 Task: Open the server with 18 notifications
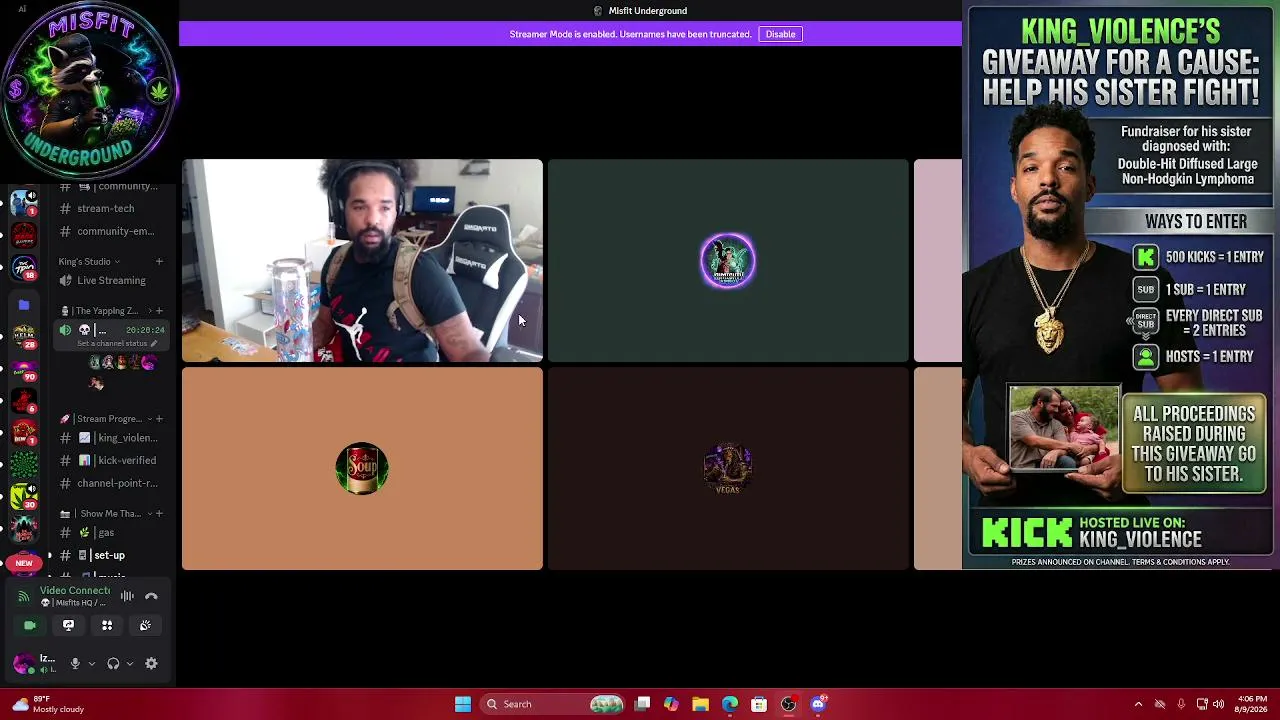[24, 269]
